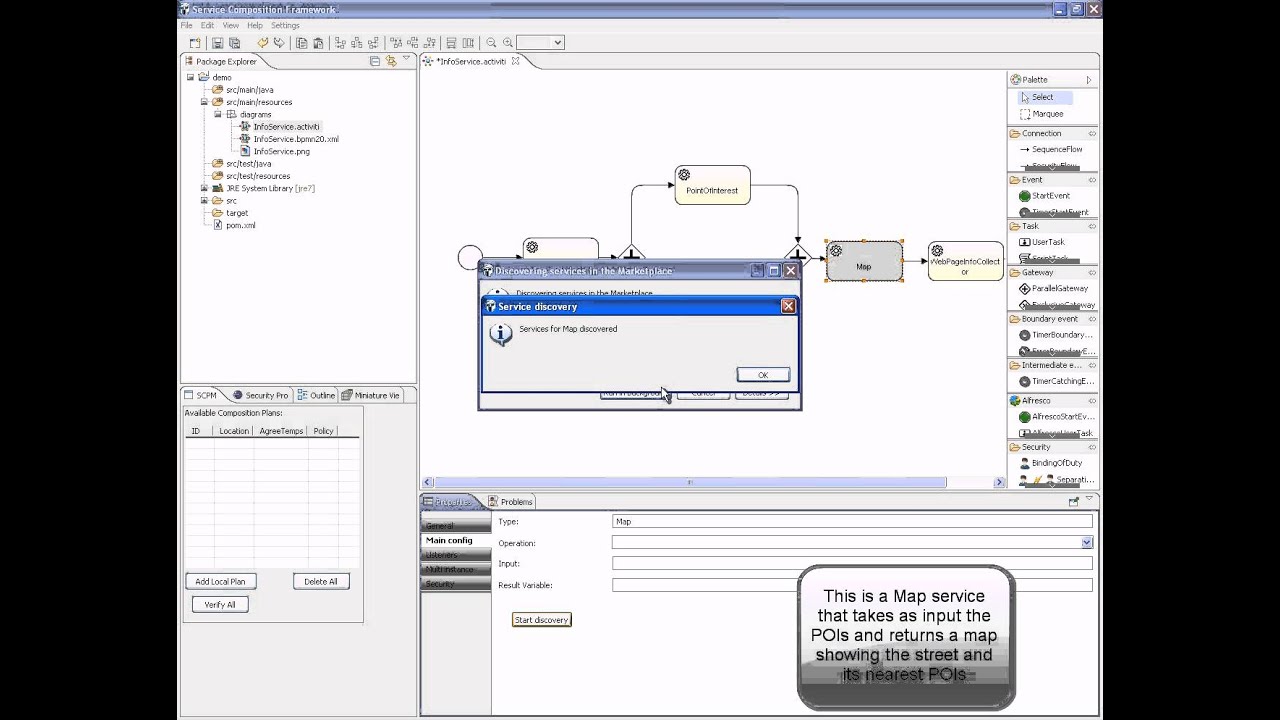Viewport: 1280px width, 720px height.
Task: Click the Result Variable text field
Action: (852, 585)
